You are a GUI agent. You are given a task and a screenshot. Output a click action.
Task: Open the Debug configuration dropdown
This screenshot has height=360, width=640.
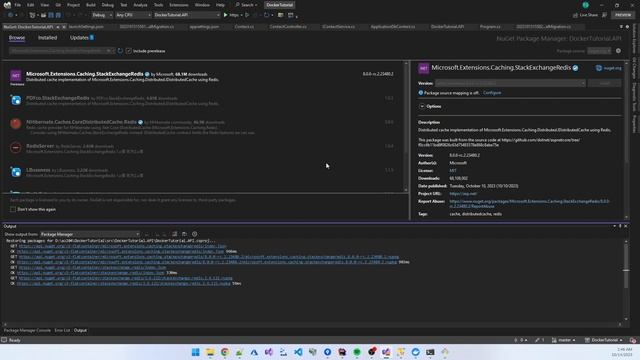(x=102, y=15)
